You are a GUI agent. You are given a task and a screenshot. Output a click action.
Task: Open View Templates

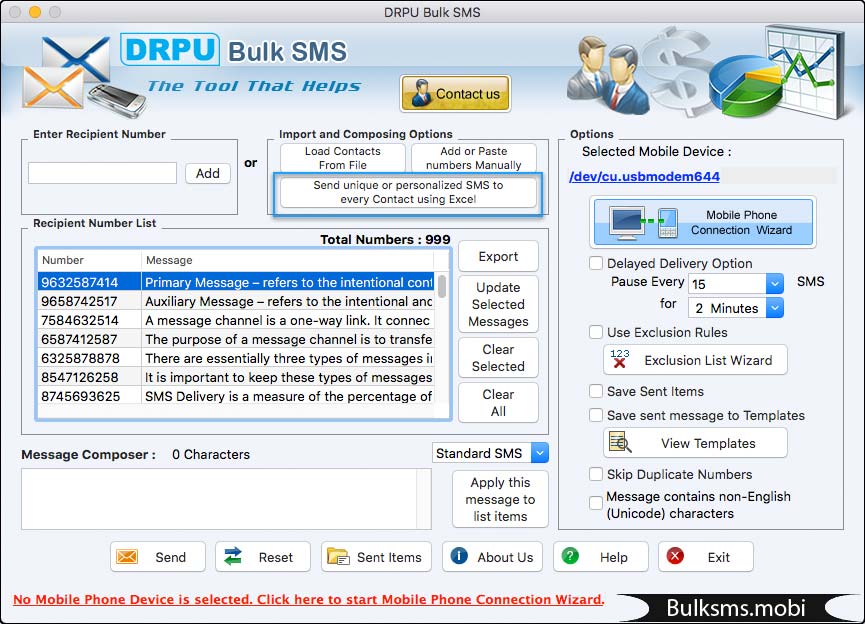click(695, 443)
